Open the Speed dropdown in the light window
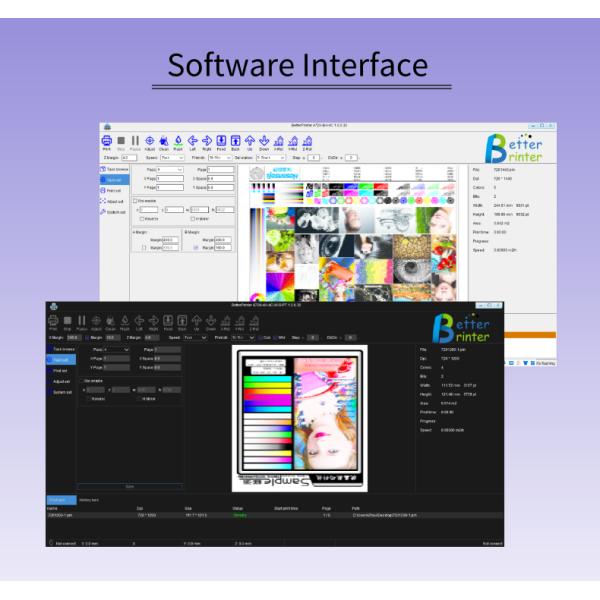The image size is (600, 600). pos(172,157)
